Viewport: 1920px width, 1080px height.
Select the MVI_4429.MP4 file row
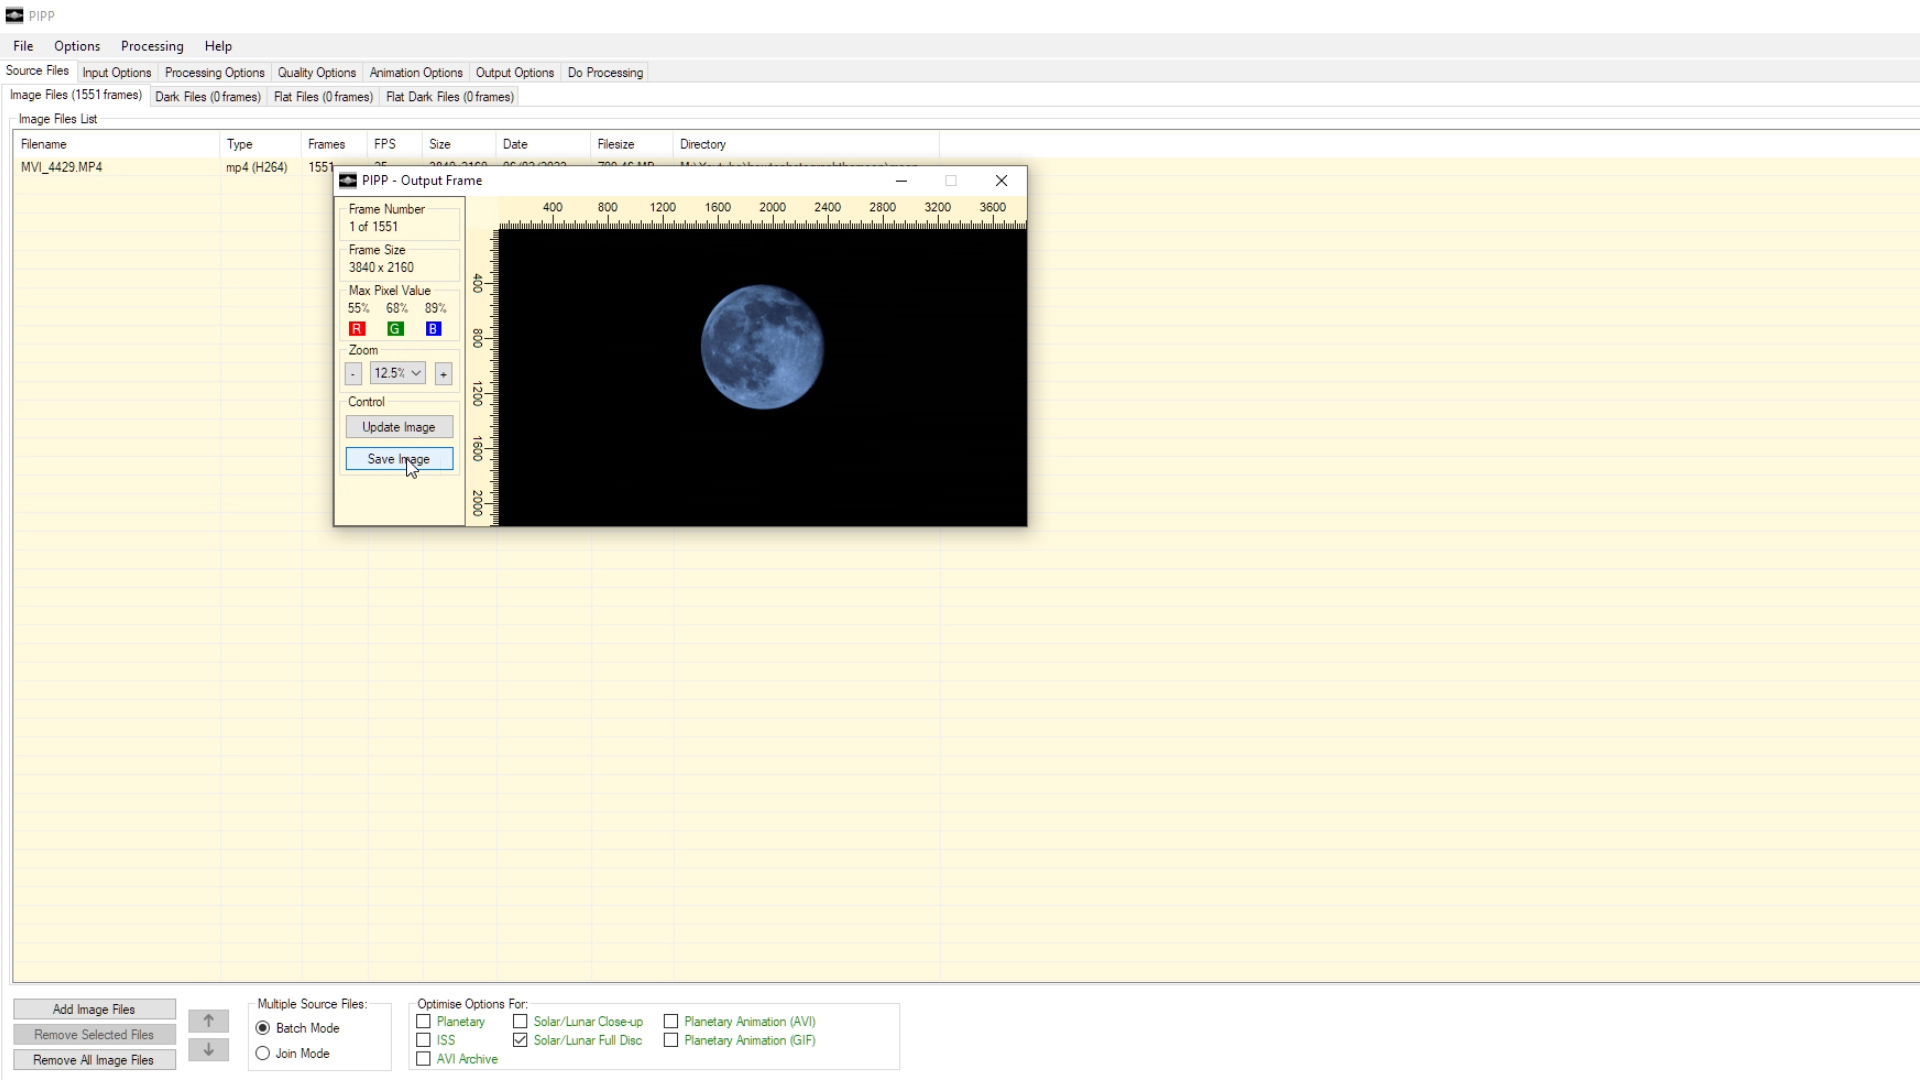(x=61, y=167)
